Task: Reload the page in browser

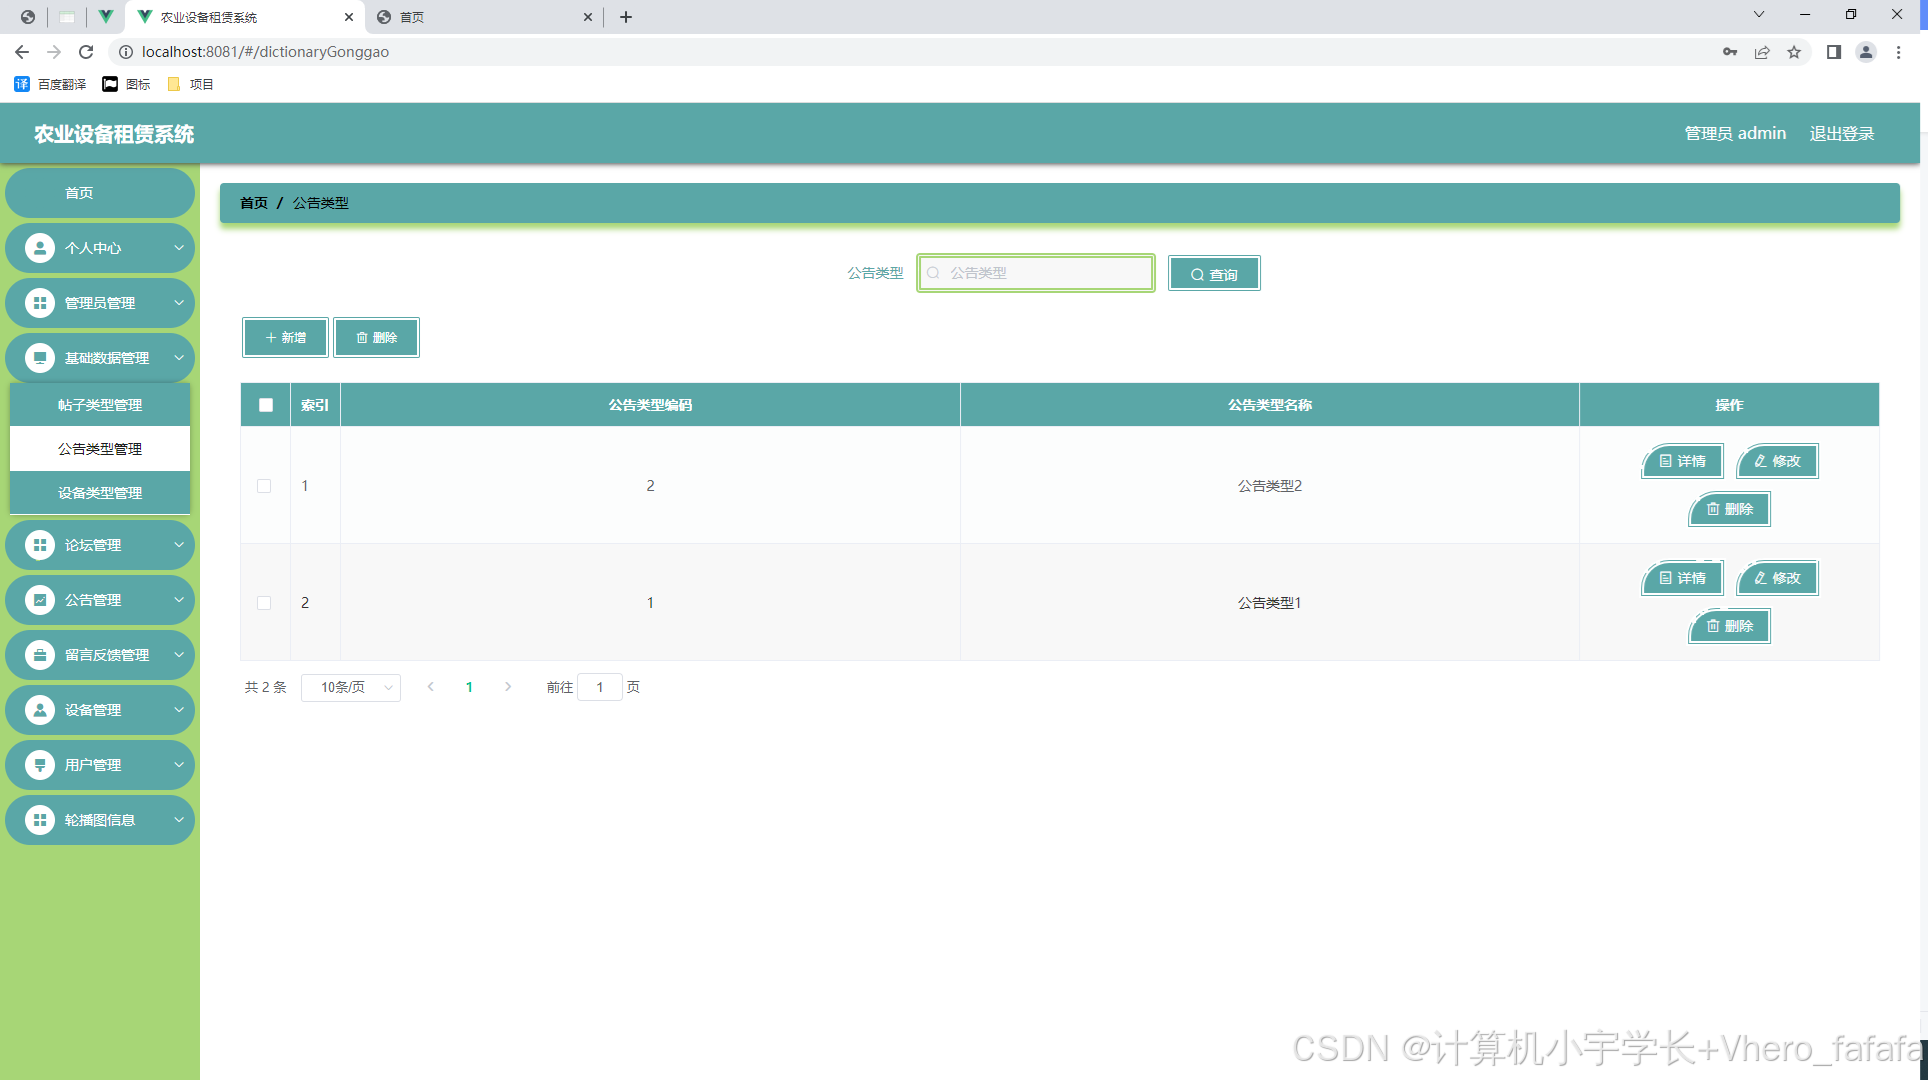Action: click(86, 52)
